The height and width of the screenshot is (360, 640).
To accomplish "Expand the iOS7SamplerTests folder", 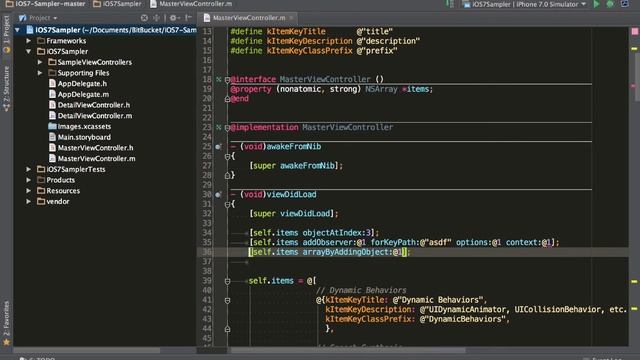I will pos(28,169).
